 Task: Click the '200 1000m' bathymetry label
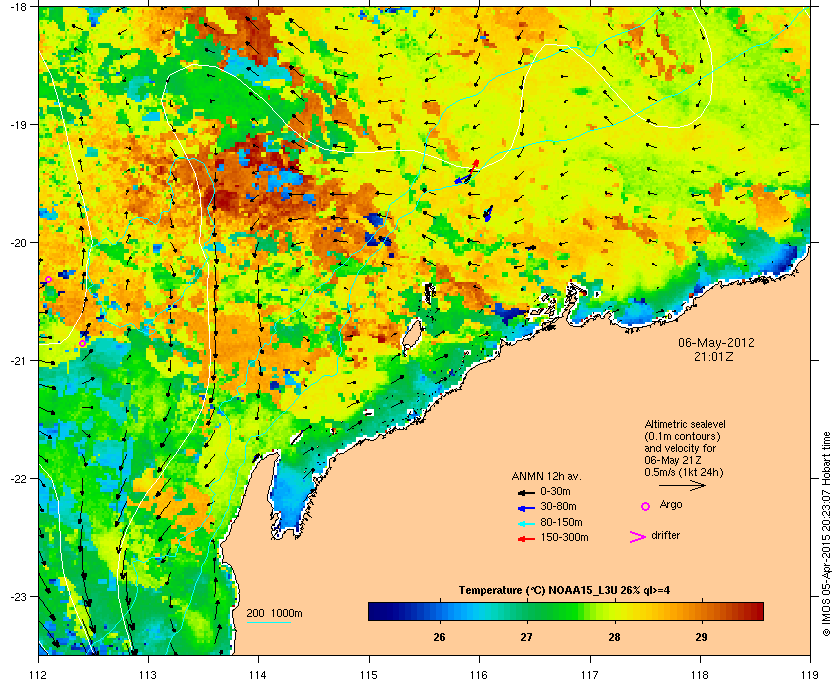[274, 613]
